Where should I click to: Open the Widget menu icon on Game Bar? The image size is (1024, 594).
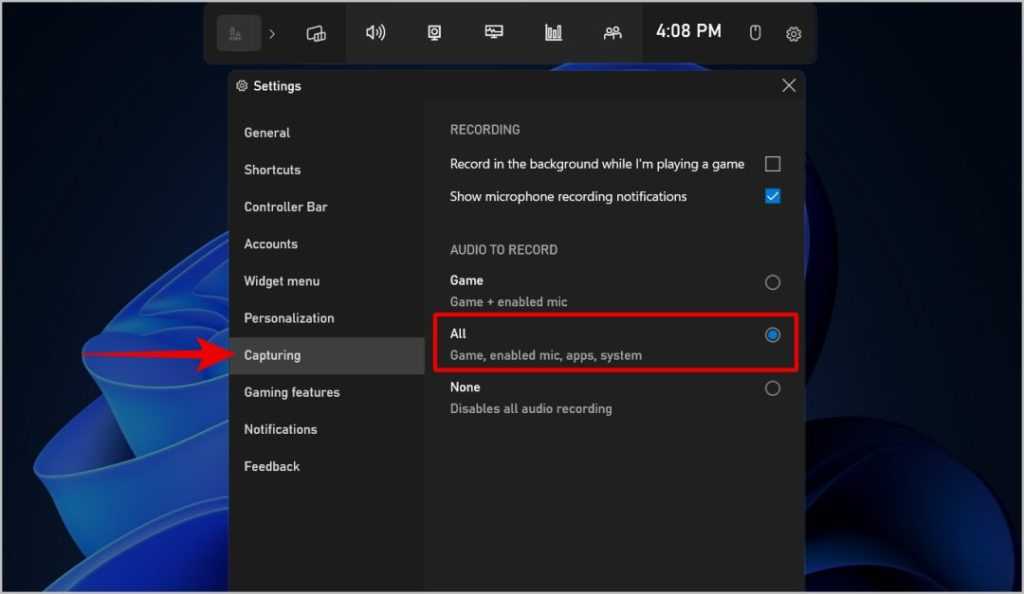point(316,33)
